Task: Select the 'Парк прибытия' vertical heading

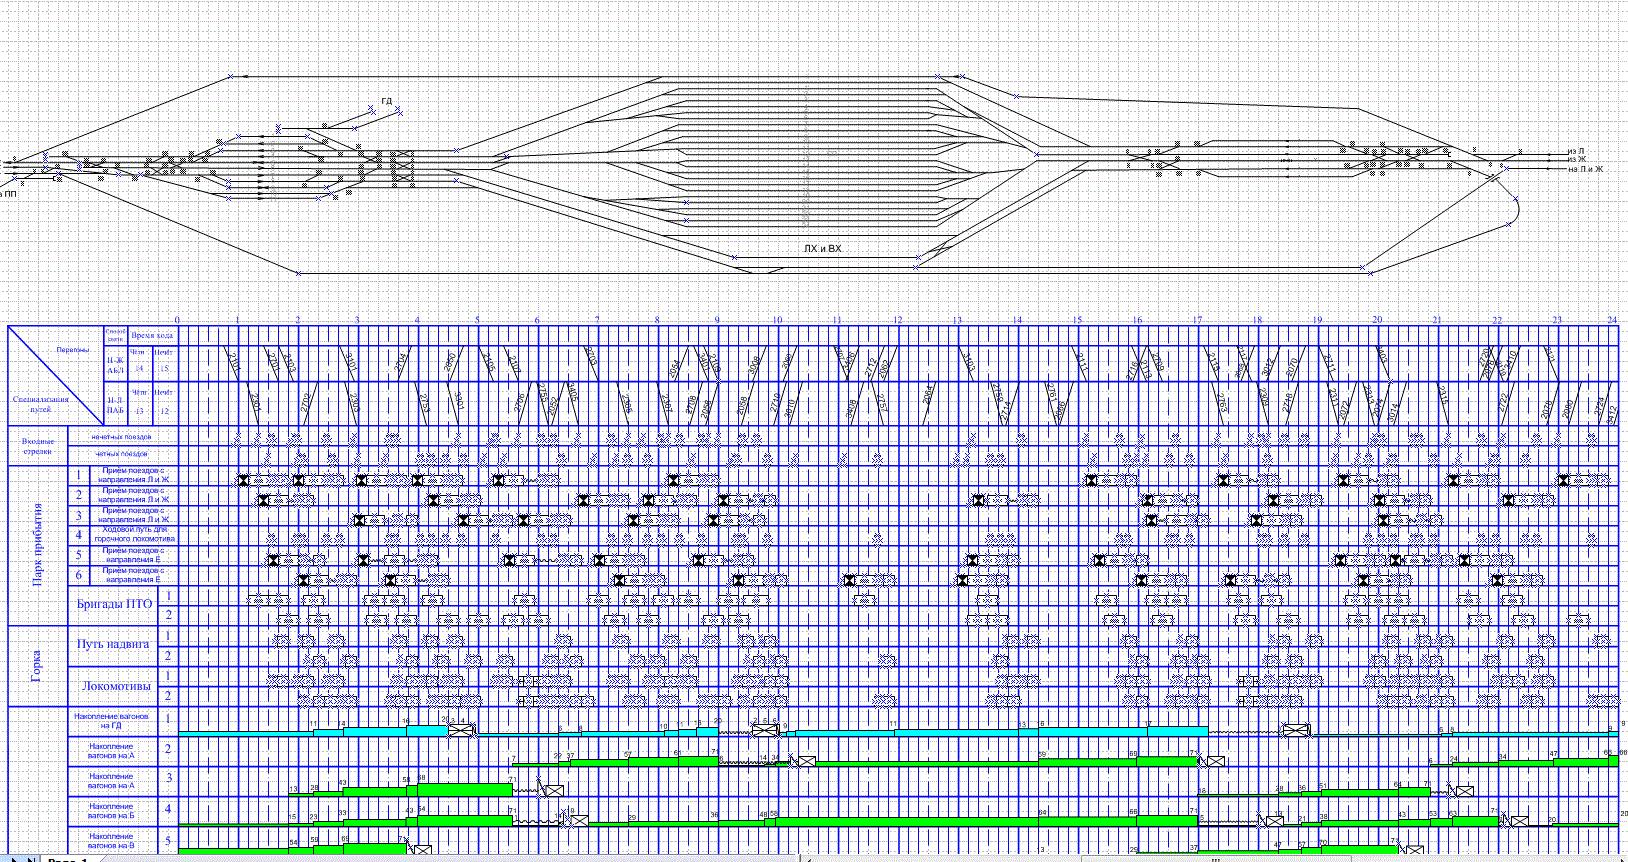Action: 38,545
